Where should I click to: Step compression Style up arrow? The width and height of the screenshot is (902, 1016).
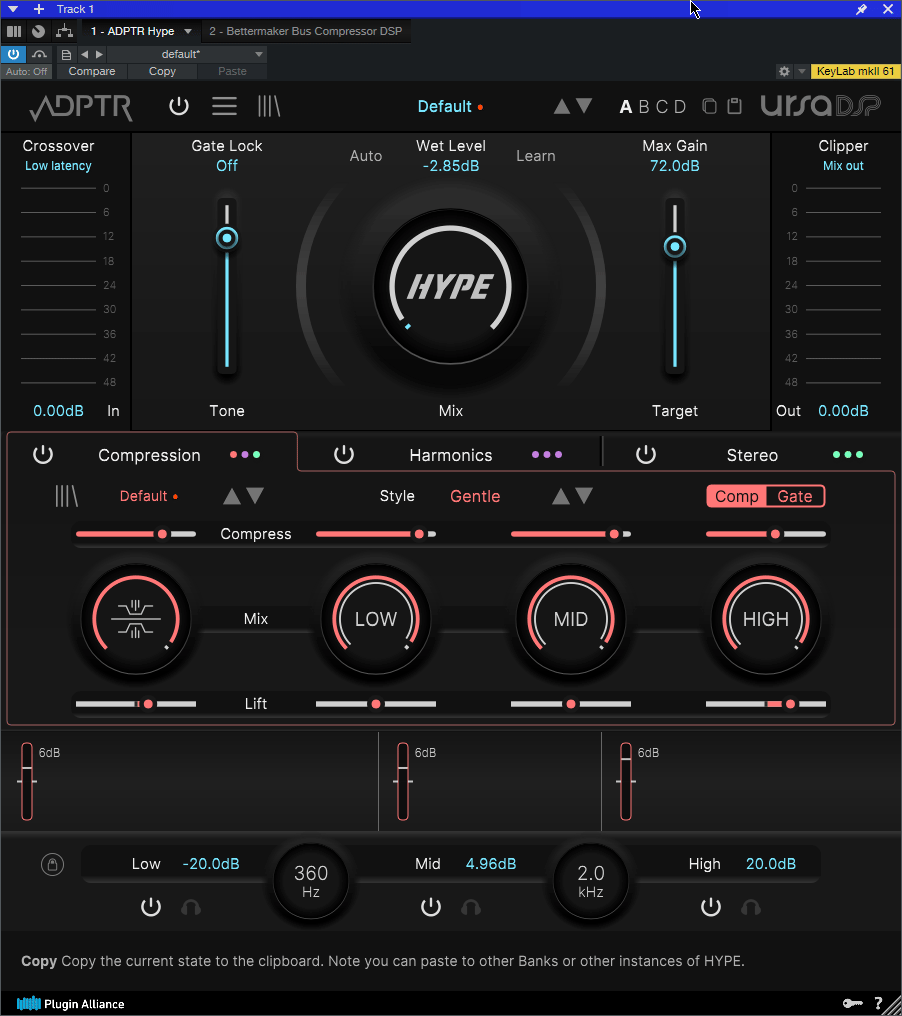coord(561,496)
